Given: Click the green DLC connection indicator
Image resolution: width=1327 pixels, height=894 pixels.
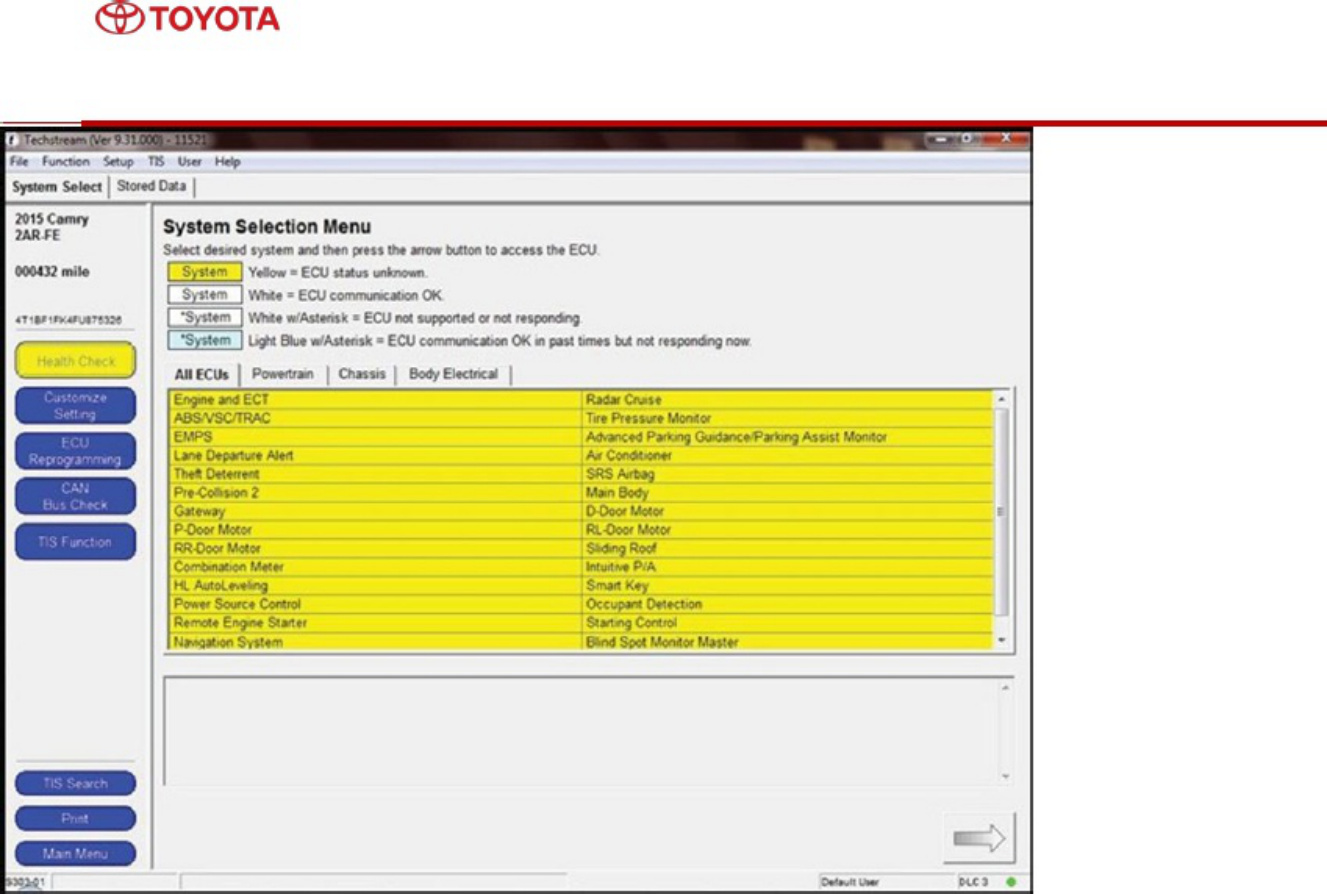Looking at the screenshot, I should (x=1011, y=882).
